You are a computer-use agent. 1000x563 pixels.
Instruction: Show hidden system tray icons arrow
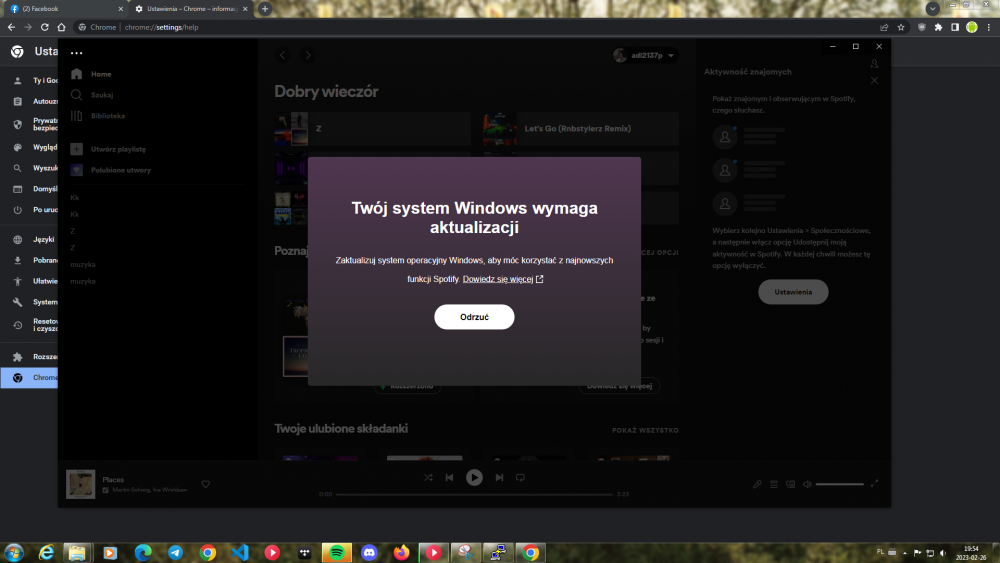[x=904, y=553]
